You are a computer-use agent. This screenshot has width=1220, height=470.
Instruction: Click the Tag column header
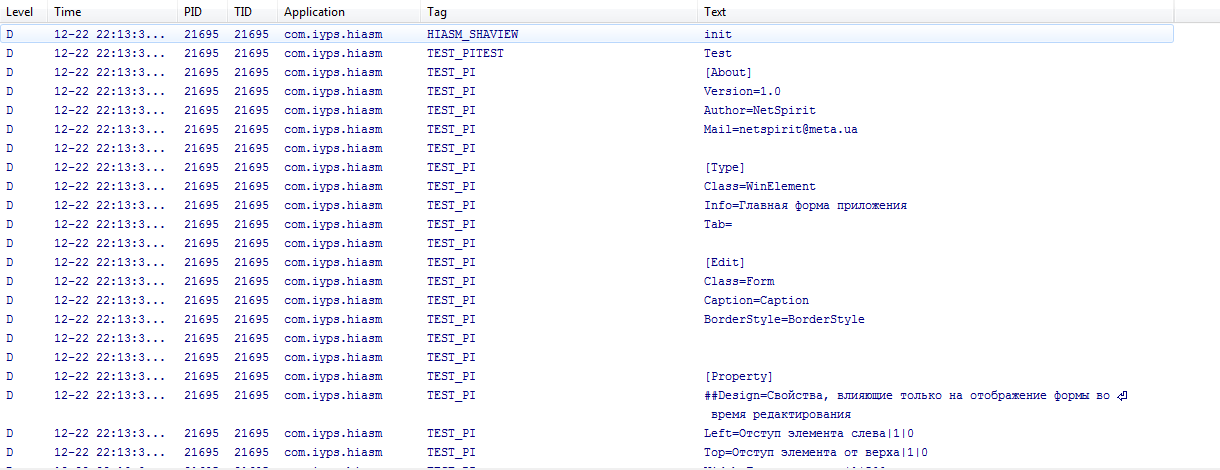(437, 12)
